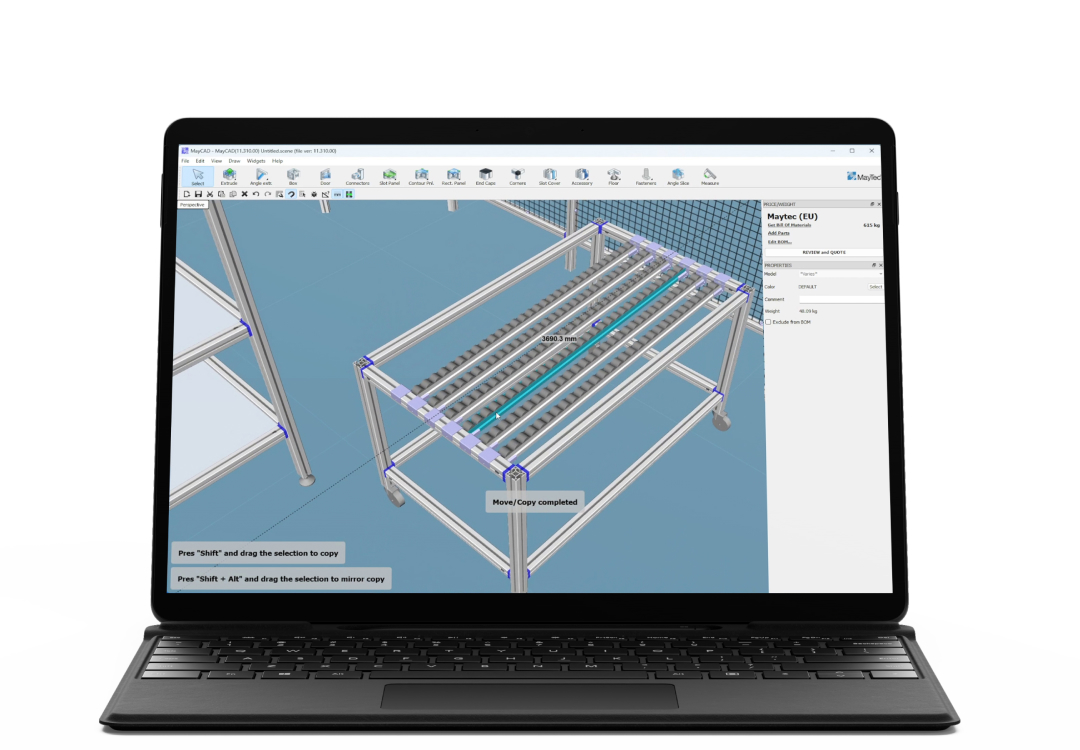Float the Properties panel
Viewport: 1080px width, 750px height.
point(872,265)
